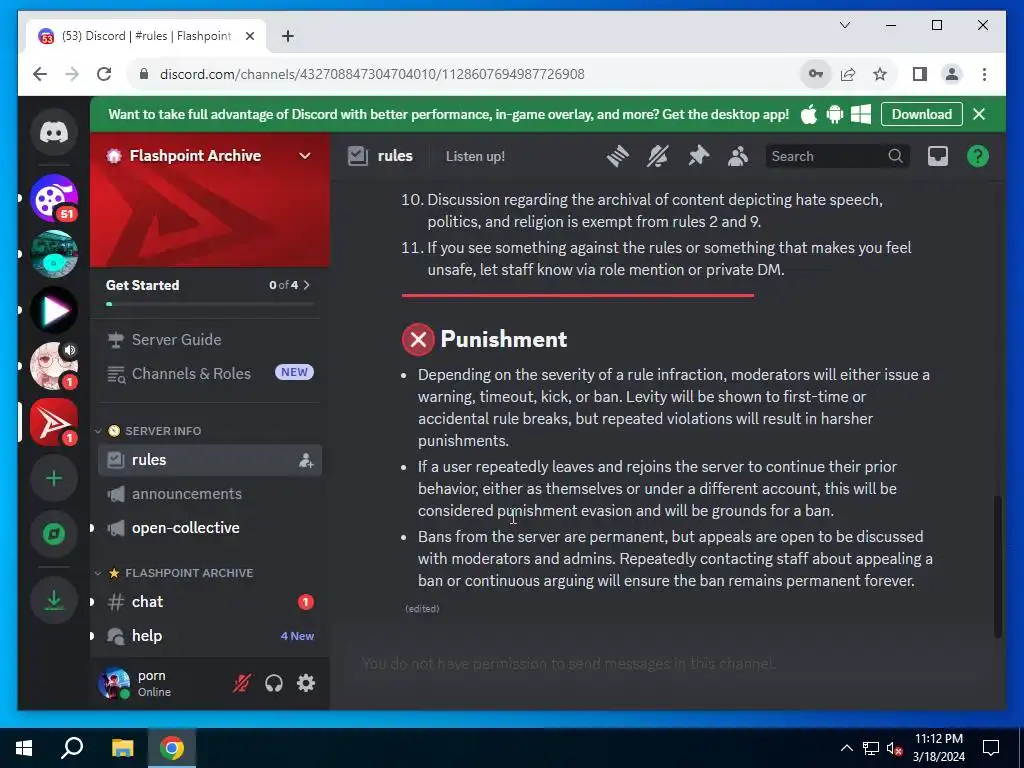Click the Punishment heading
Image resolution: width=1024 pixels, height=768 pixels.
(x=504, y=339)
